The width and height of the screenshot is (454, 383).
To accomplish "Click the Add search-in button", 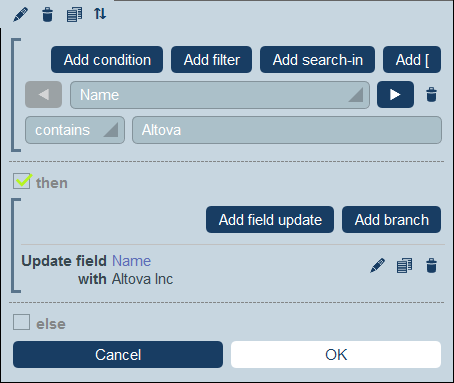I will (317, 60).
